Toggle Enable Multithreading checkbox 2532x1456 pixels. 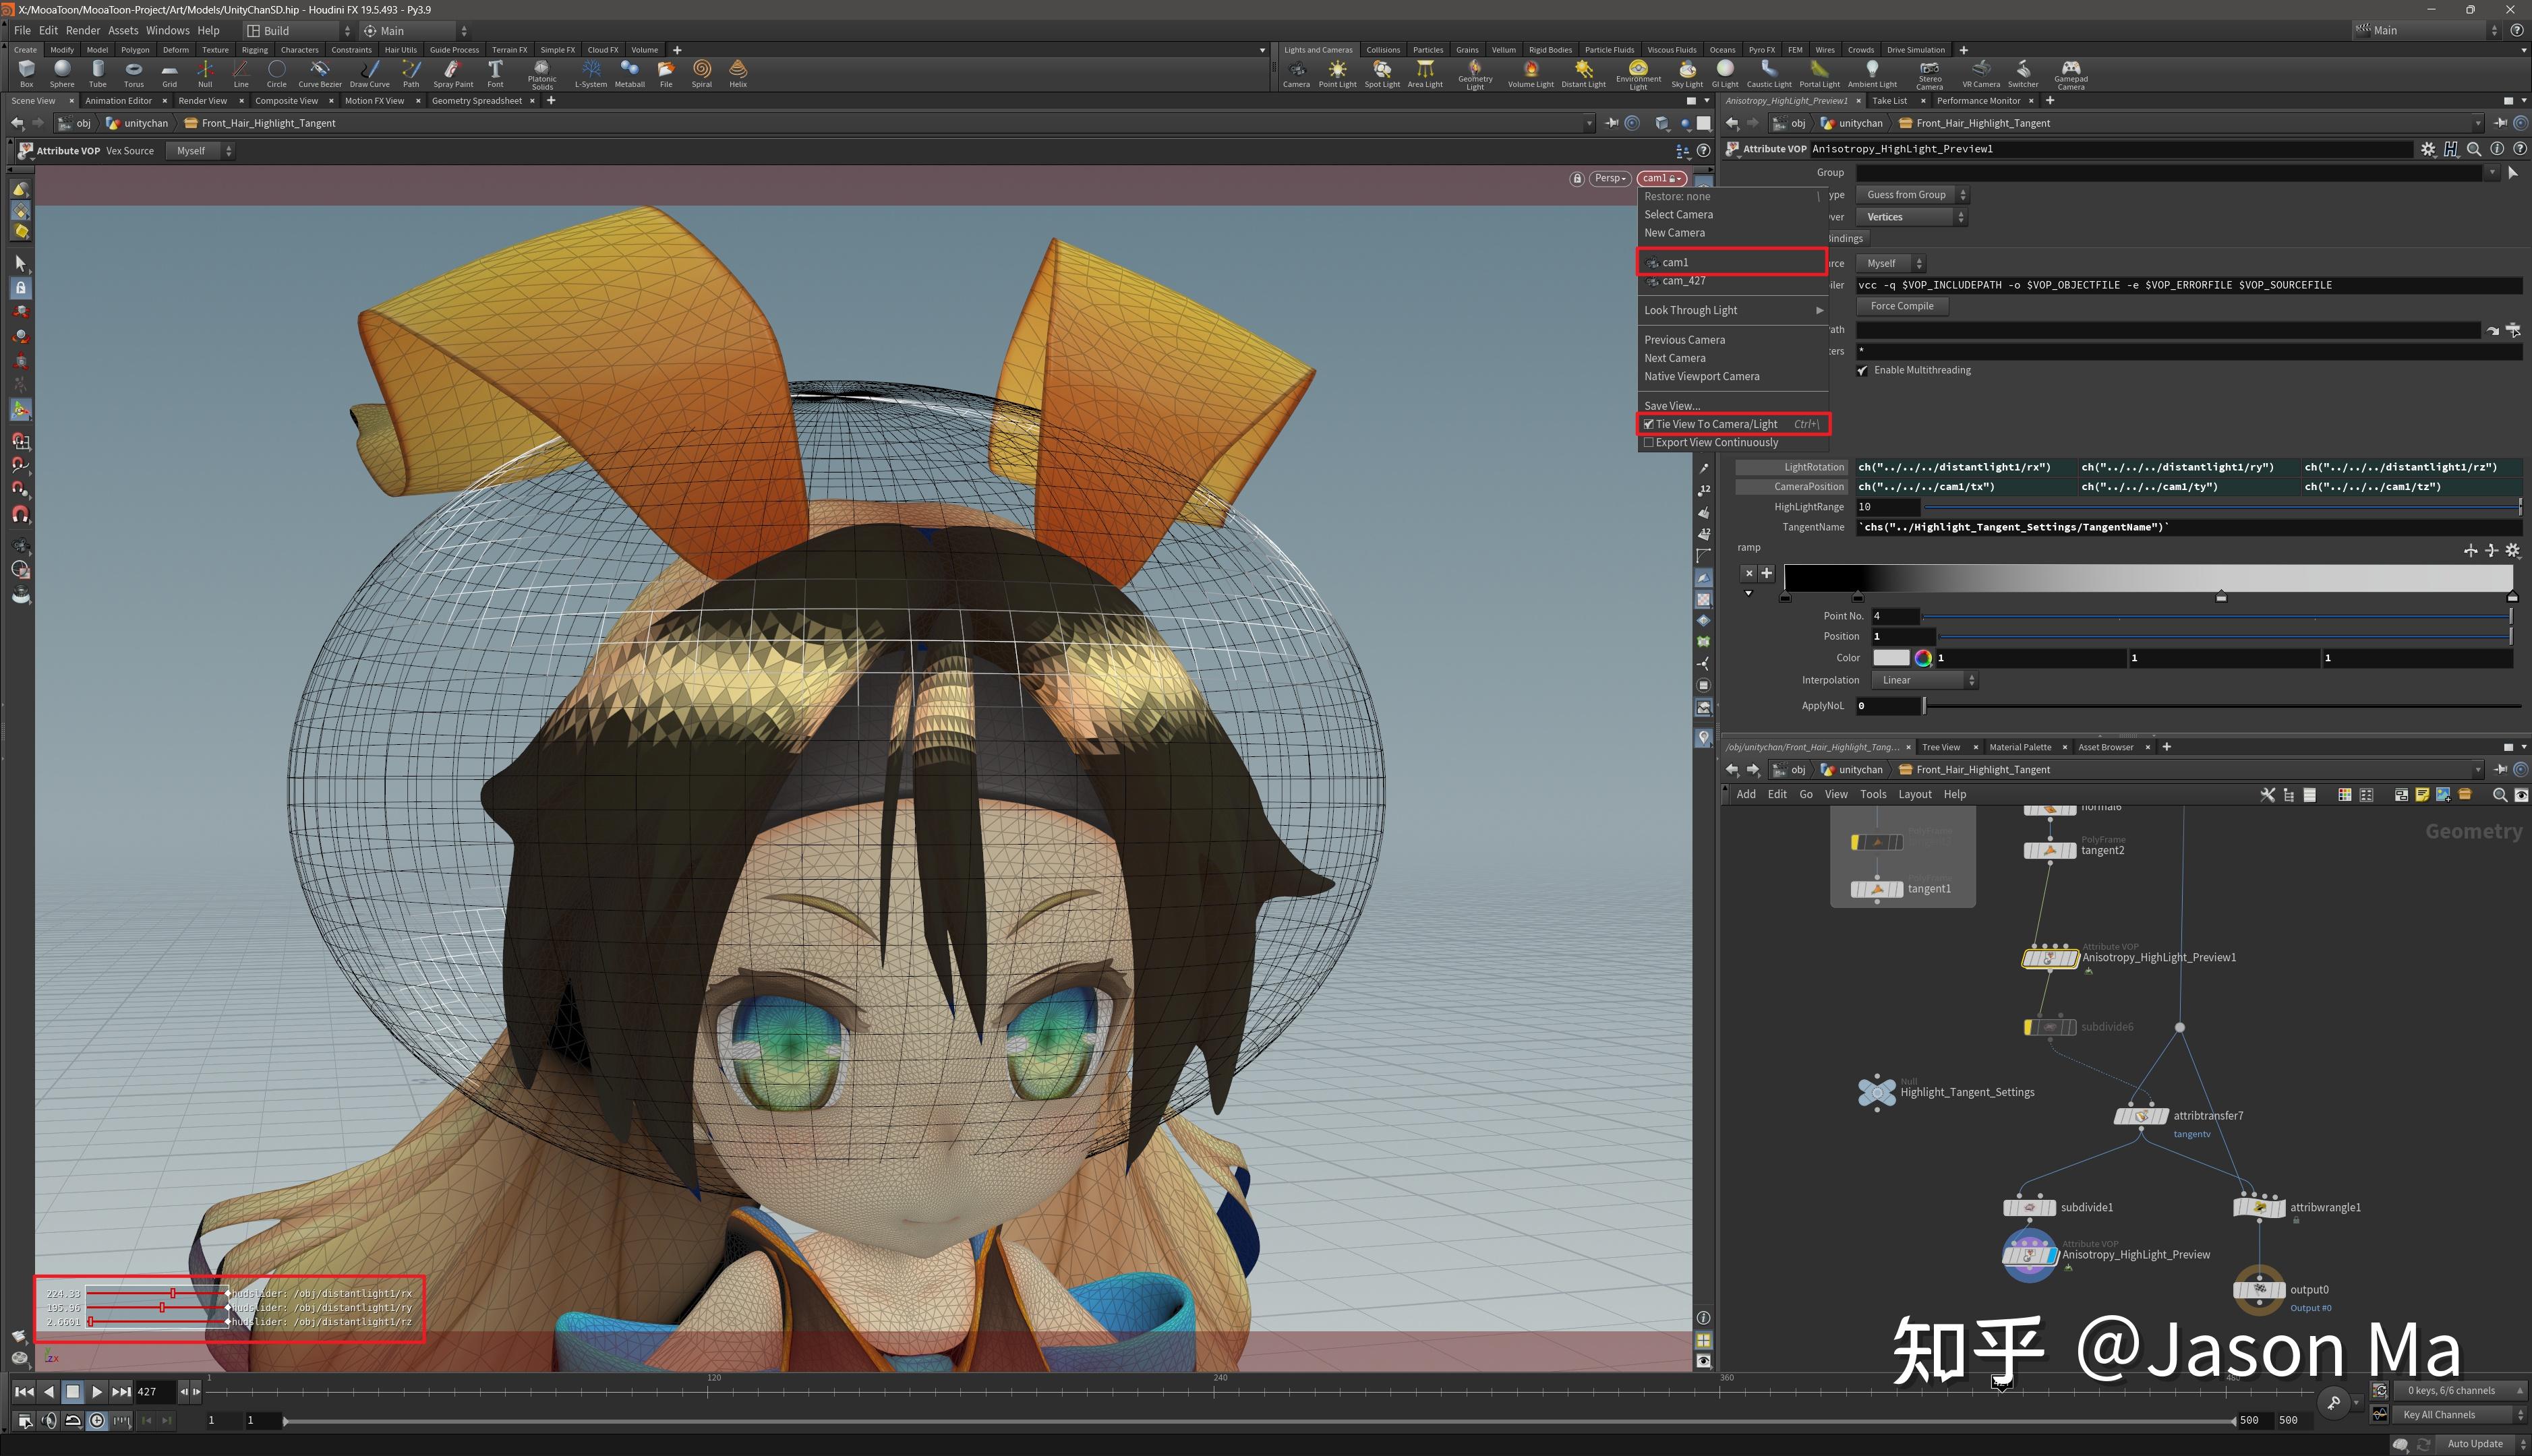coord(1862,370)
